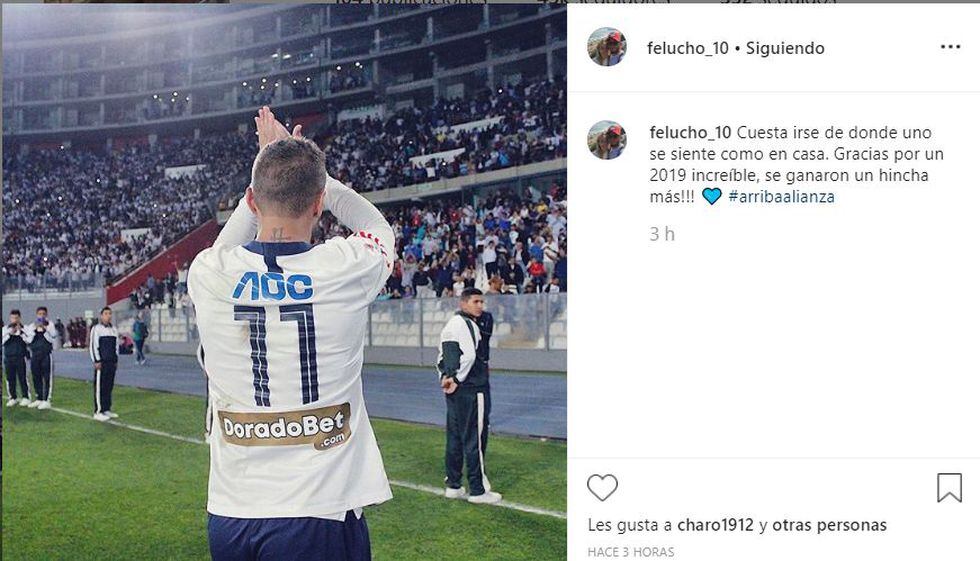Viewport: 980px width, 561px height.
Task: Click the DoradoBet logo on jersey
Action: (x=284, y=427)
